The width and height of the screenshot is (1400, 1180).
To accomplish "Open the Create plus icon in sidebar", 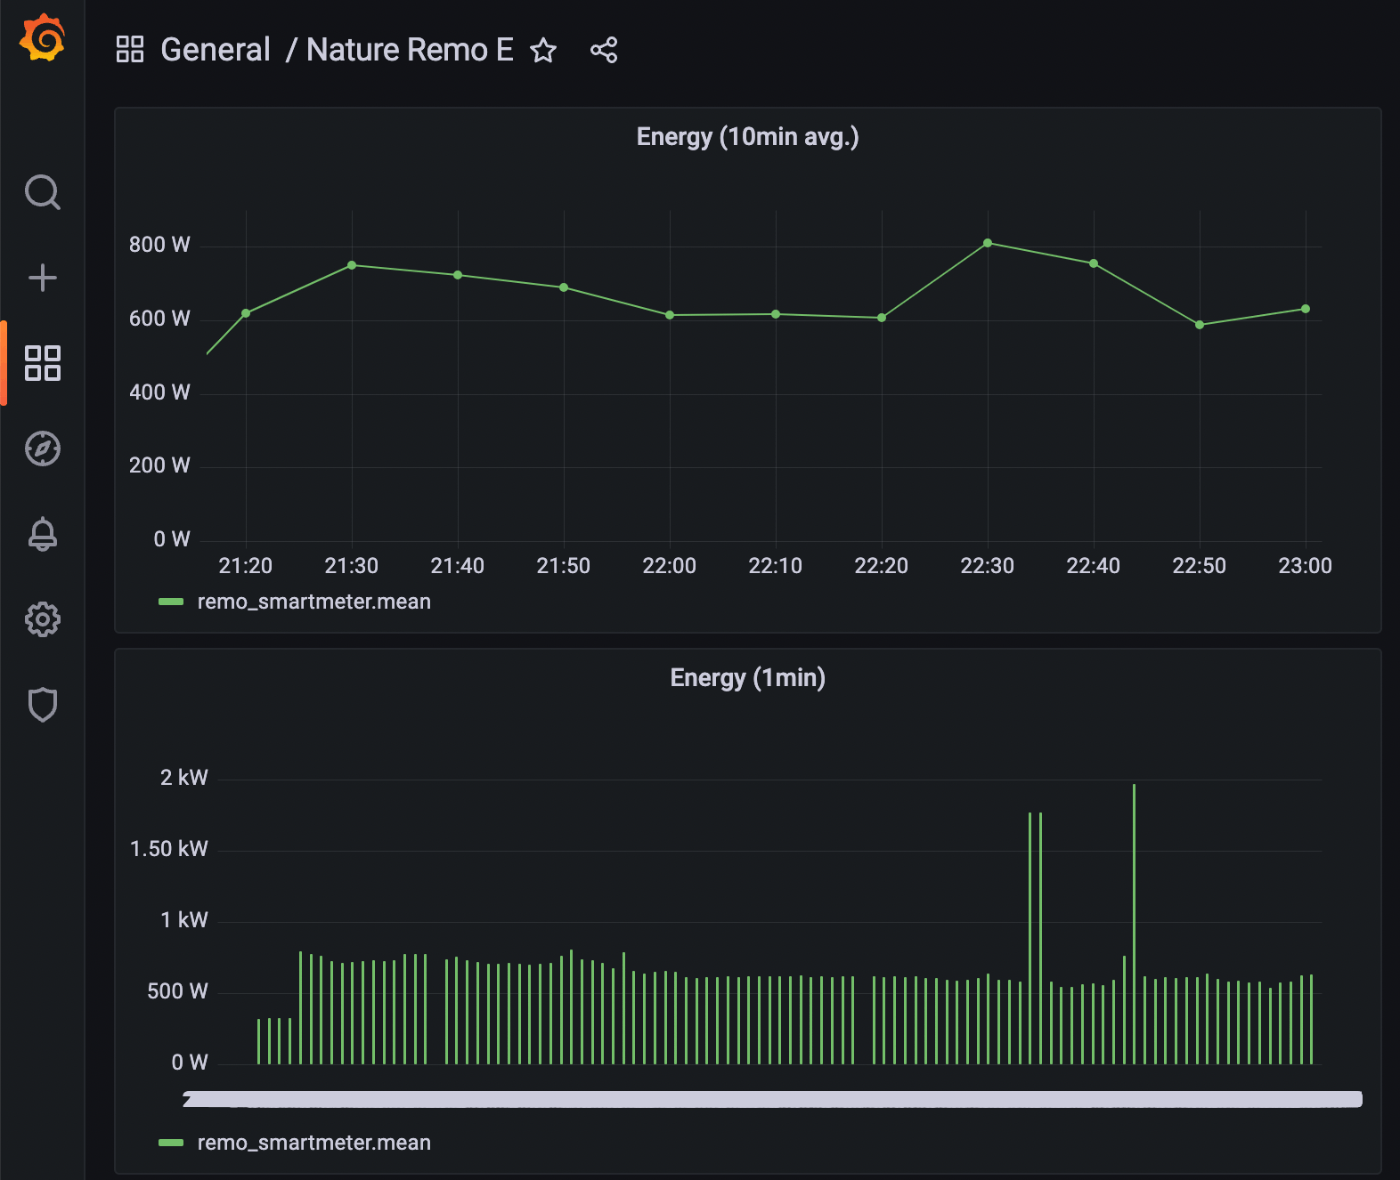I will tap(42, 278).
